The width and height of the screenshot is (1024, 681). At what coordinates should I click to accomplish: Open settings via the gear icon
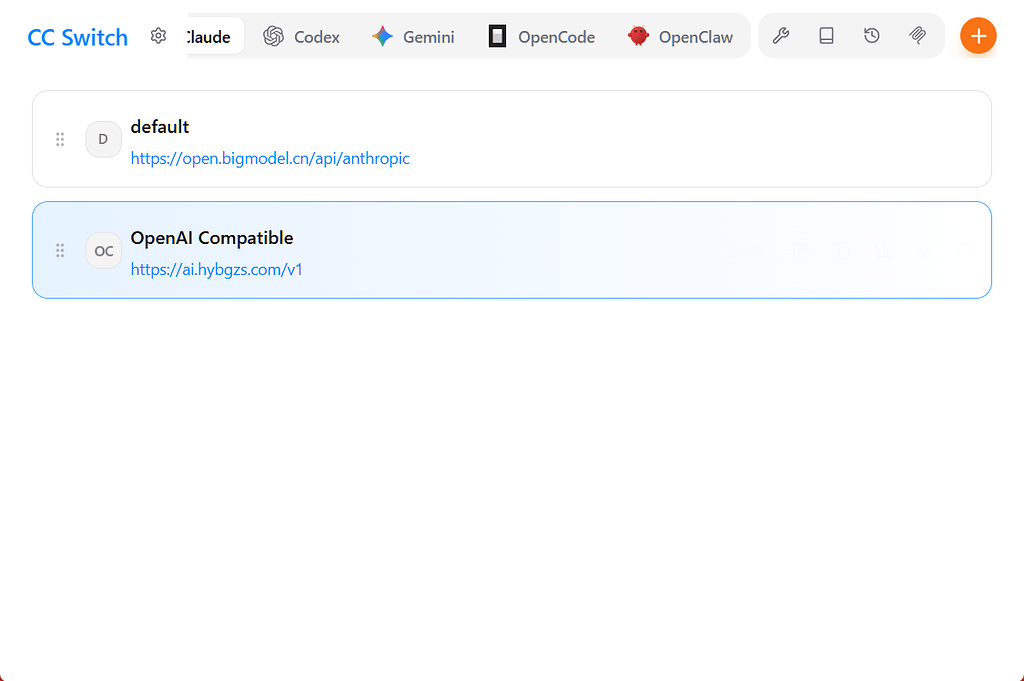click(158, 36)
